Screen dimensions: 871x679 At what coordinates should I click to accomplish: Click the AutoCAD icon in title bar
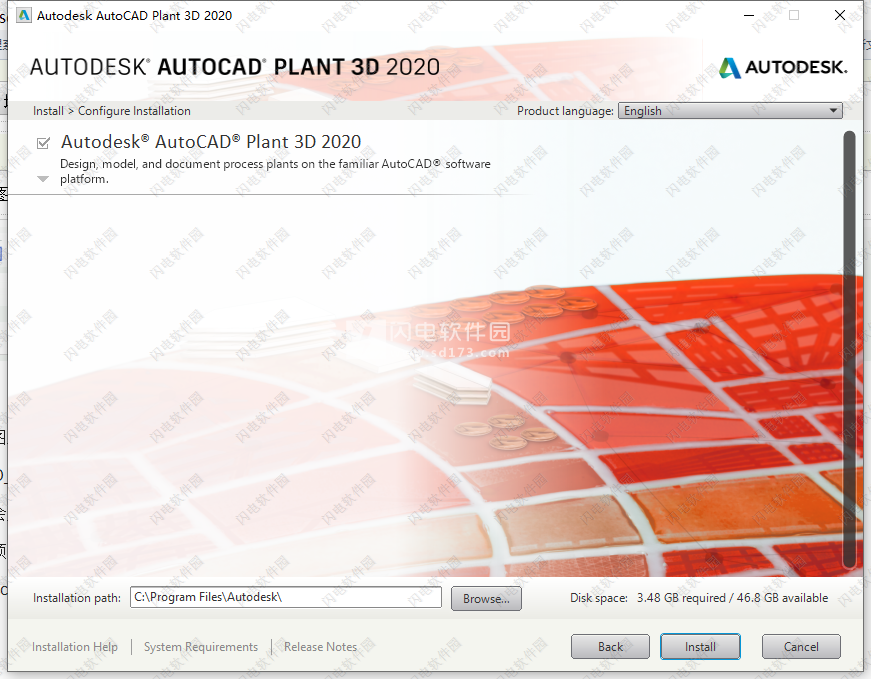[24, 15]
